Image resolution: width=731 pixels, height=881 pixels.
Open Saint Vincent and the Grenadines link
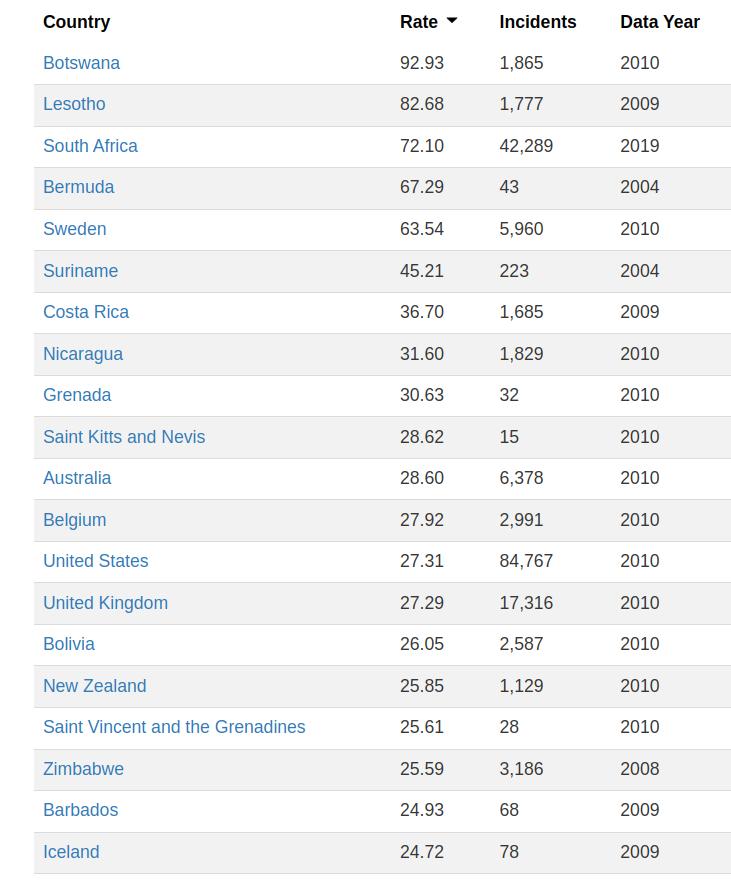pyautogui.click(x=174, y=727)
